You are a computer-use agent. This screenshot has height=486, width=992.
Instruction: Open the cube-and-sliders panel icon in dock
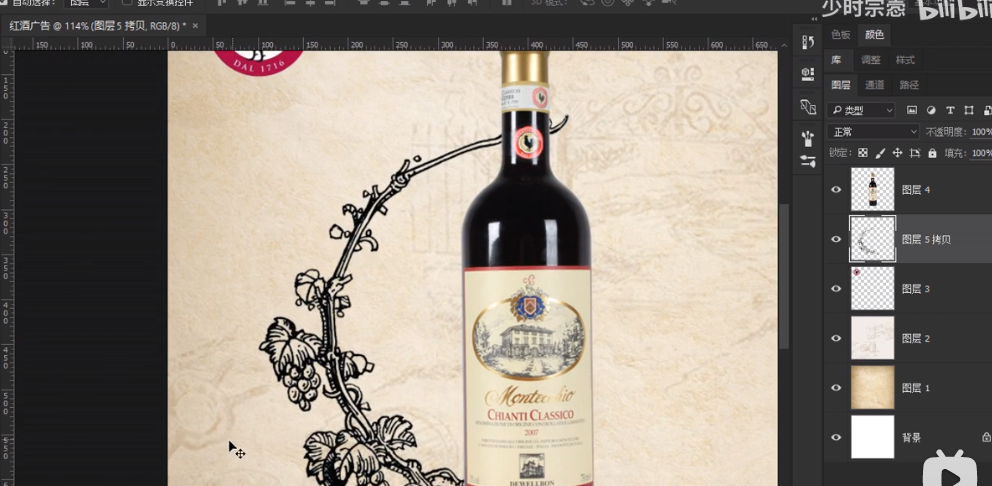808,74
